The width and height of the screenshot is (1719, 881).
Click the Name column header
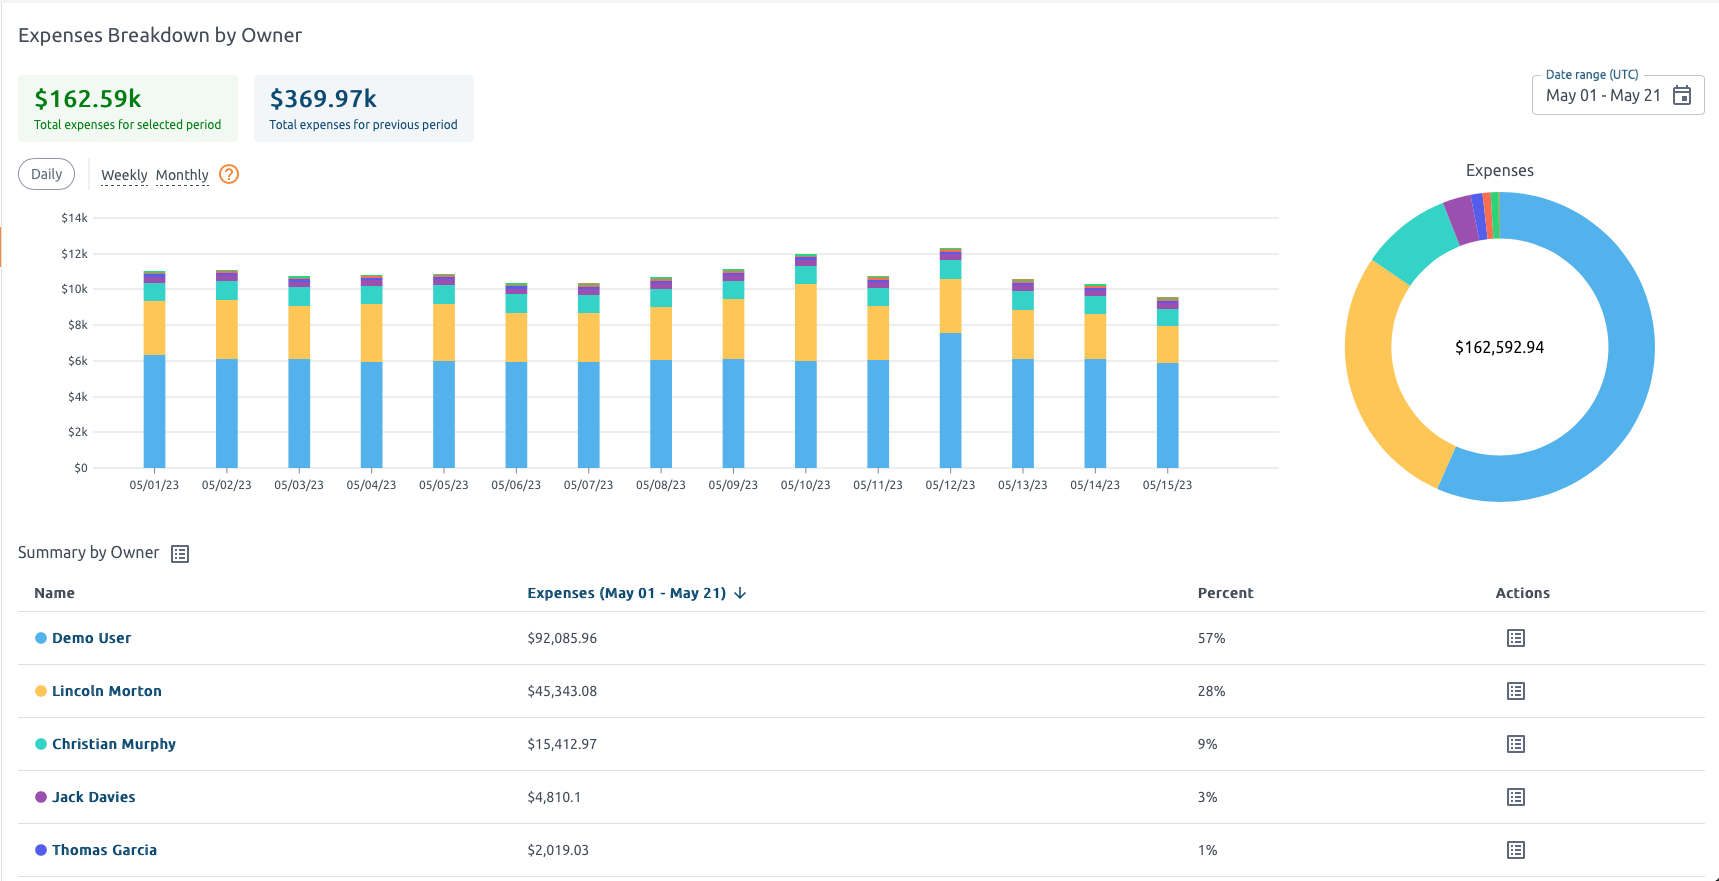[54, 593]
